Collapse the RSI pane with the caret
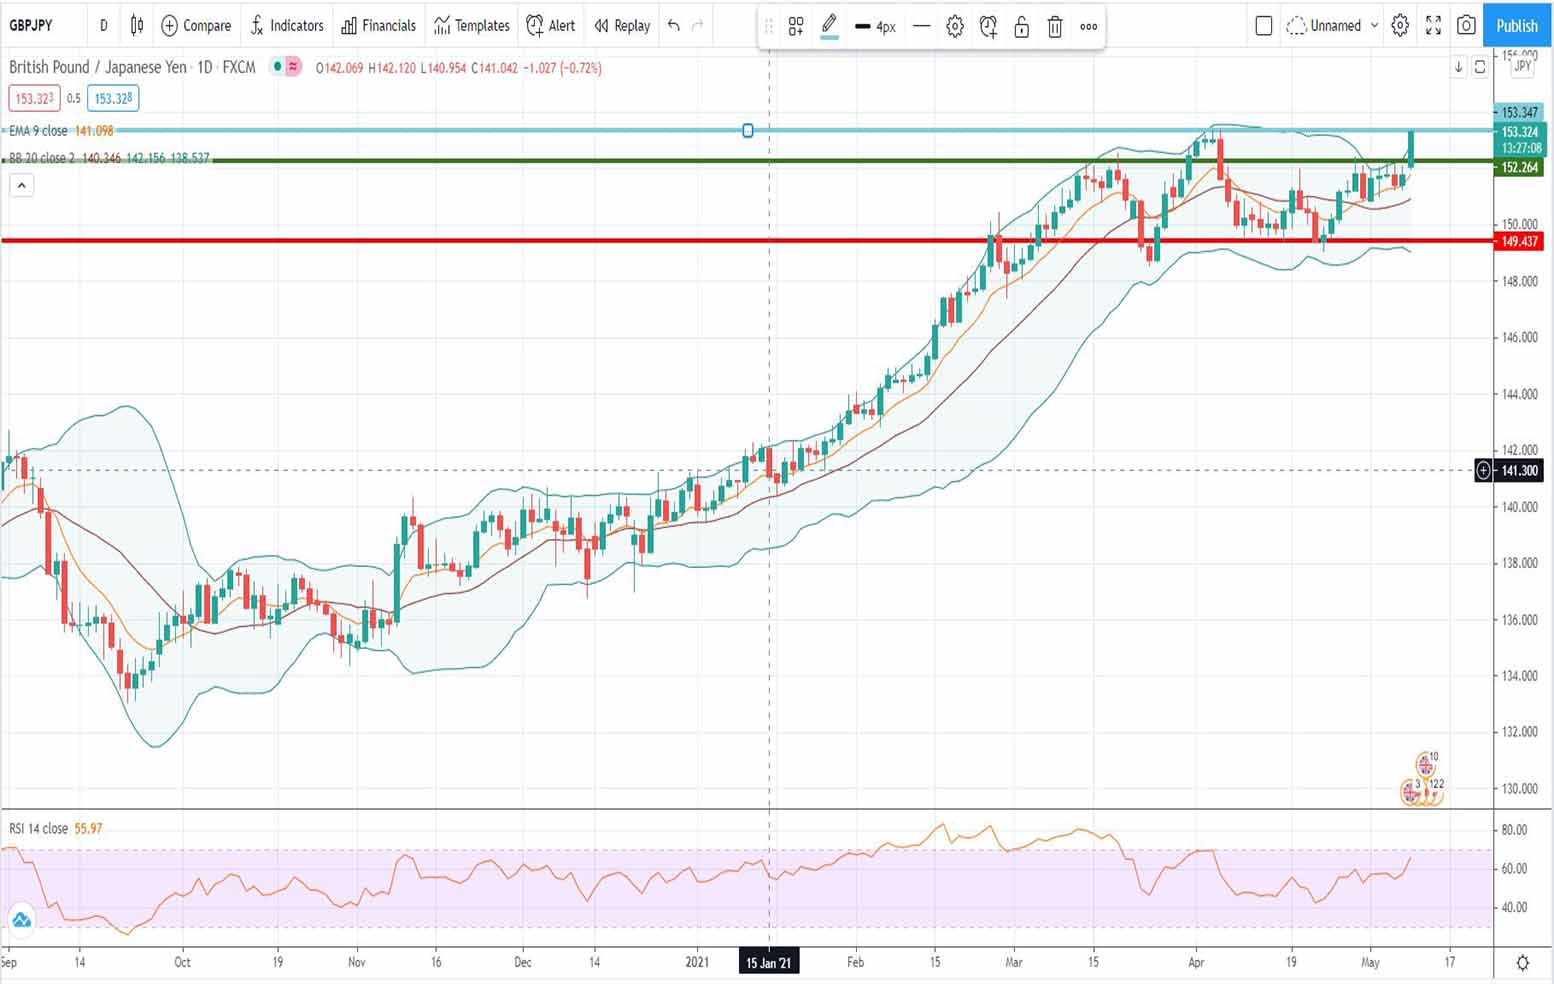Image resolution: width=1554 pixels, height=984 pixels. (x=21, y=184)
